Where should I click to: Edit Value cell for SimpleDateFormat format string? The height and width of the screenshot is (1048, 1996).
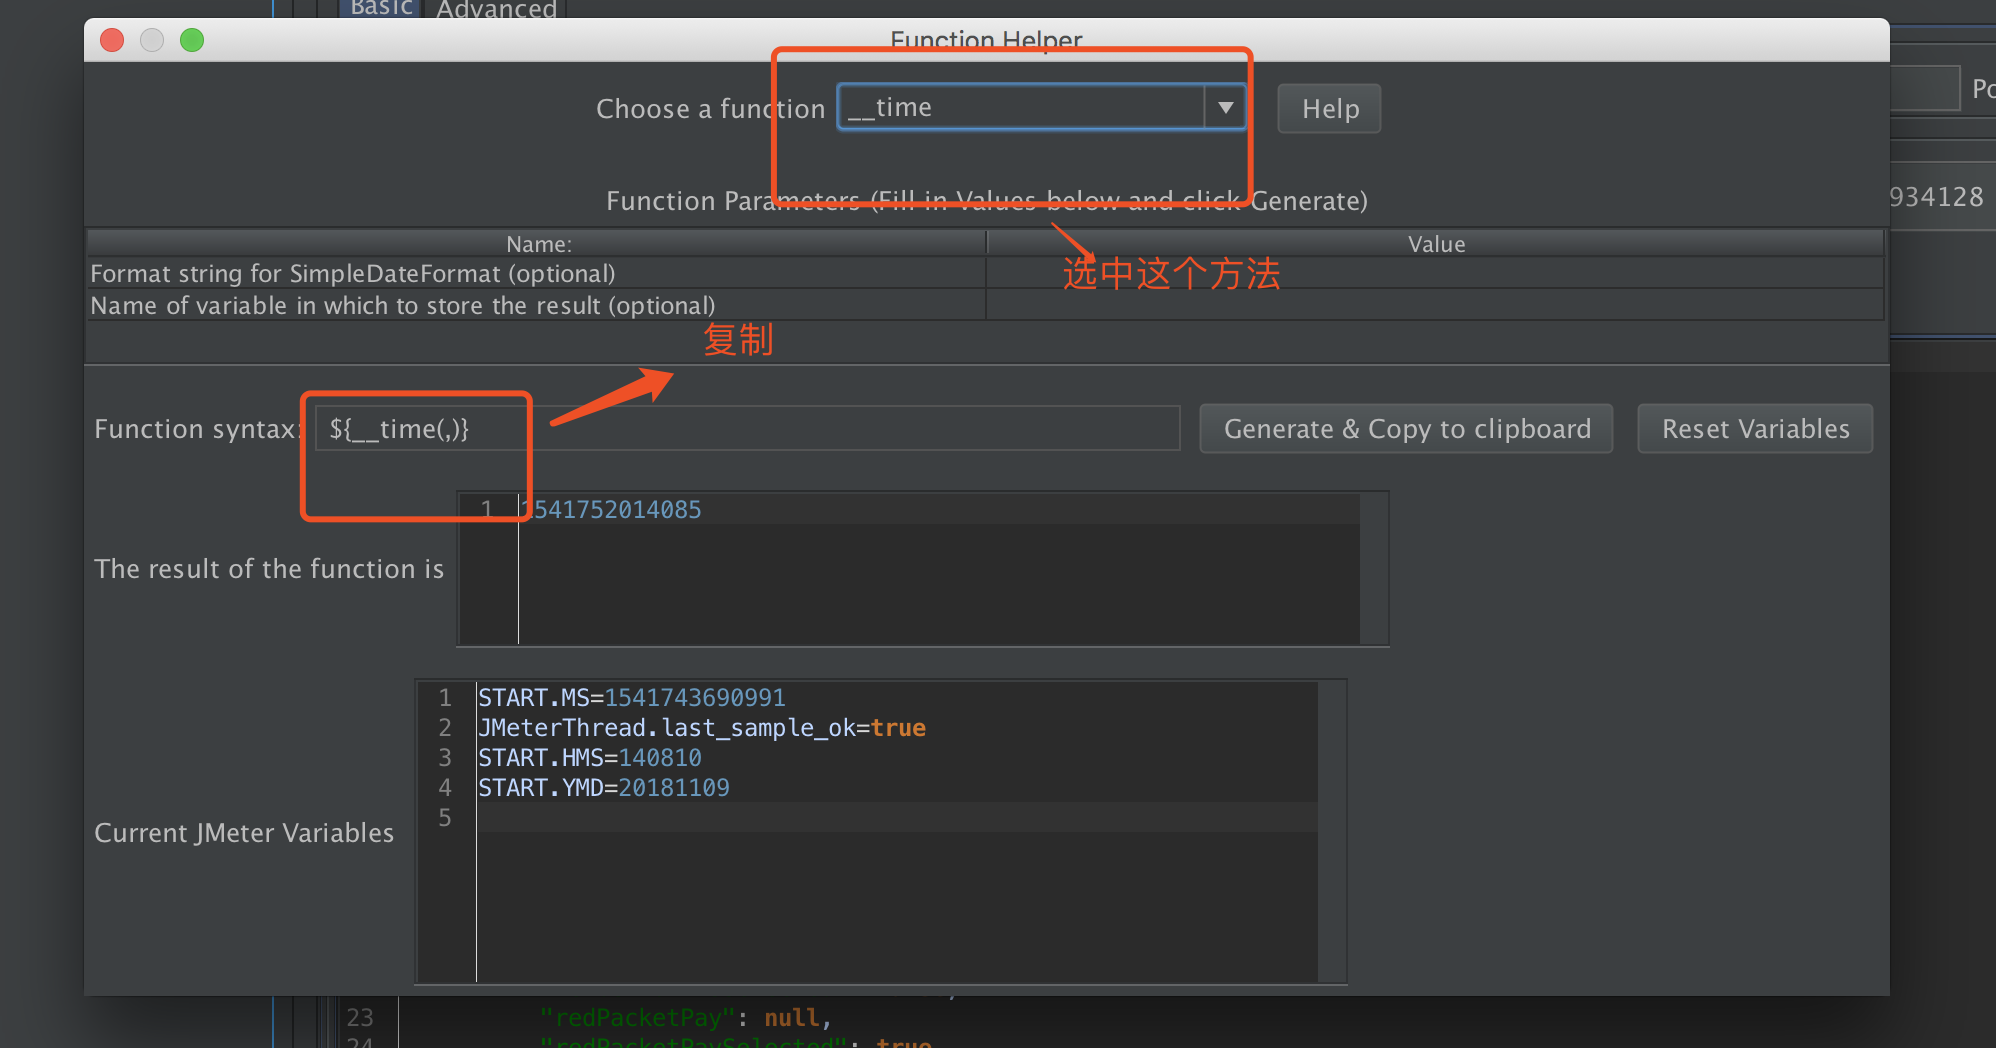tap(1435, 274)
